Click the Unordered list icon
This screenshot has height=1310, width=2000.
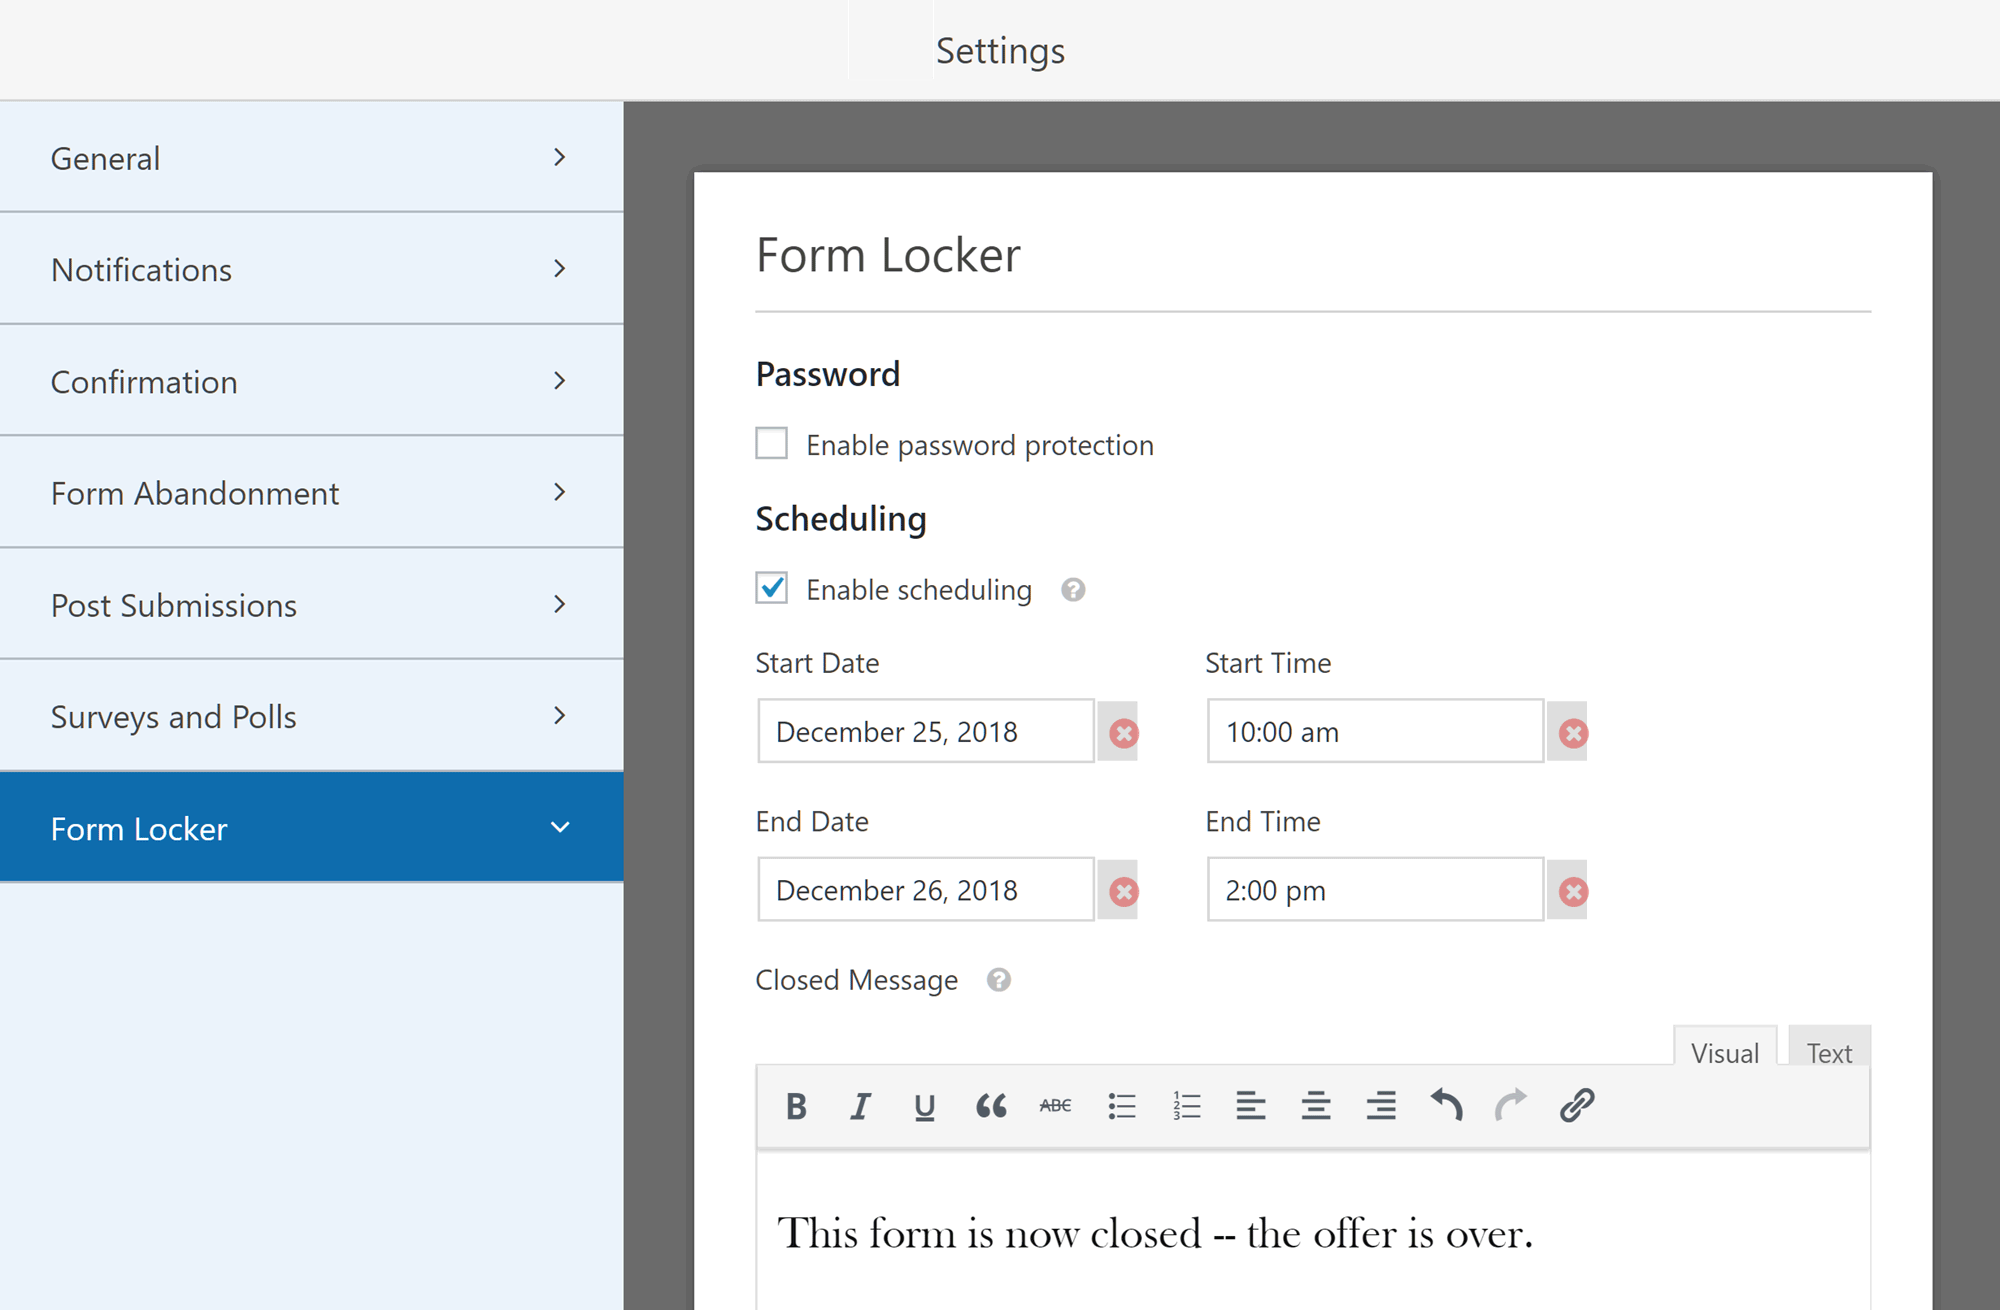pyautogui.click(x=1121, y=1107)
